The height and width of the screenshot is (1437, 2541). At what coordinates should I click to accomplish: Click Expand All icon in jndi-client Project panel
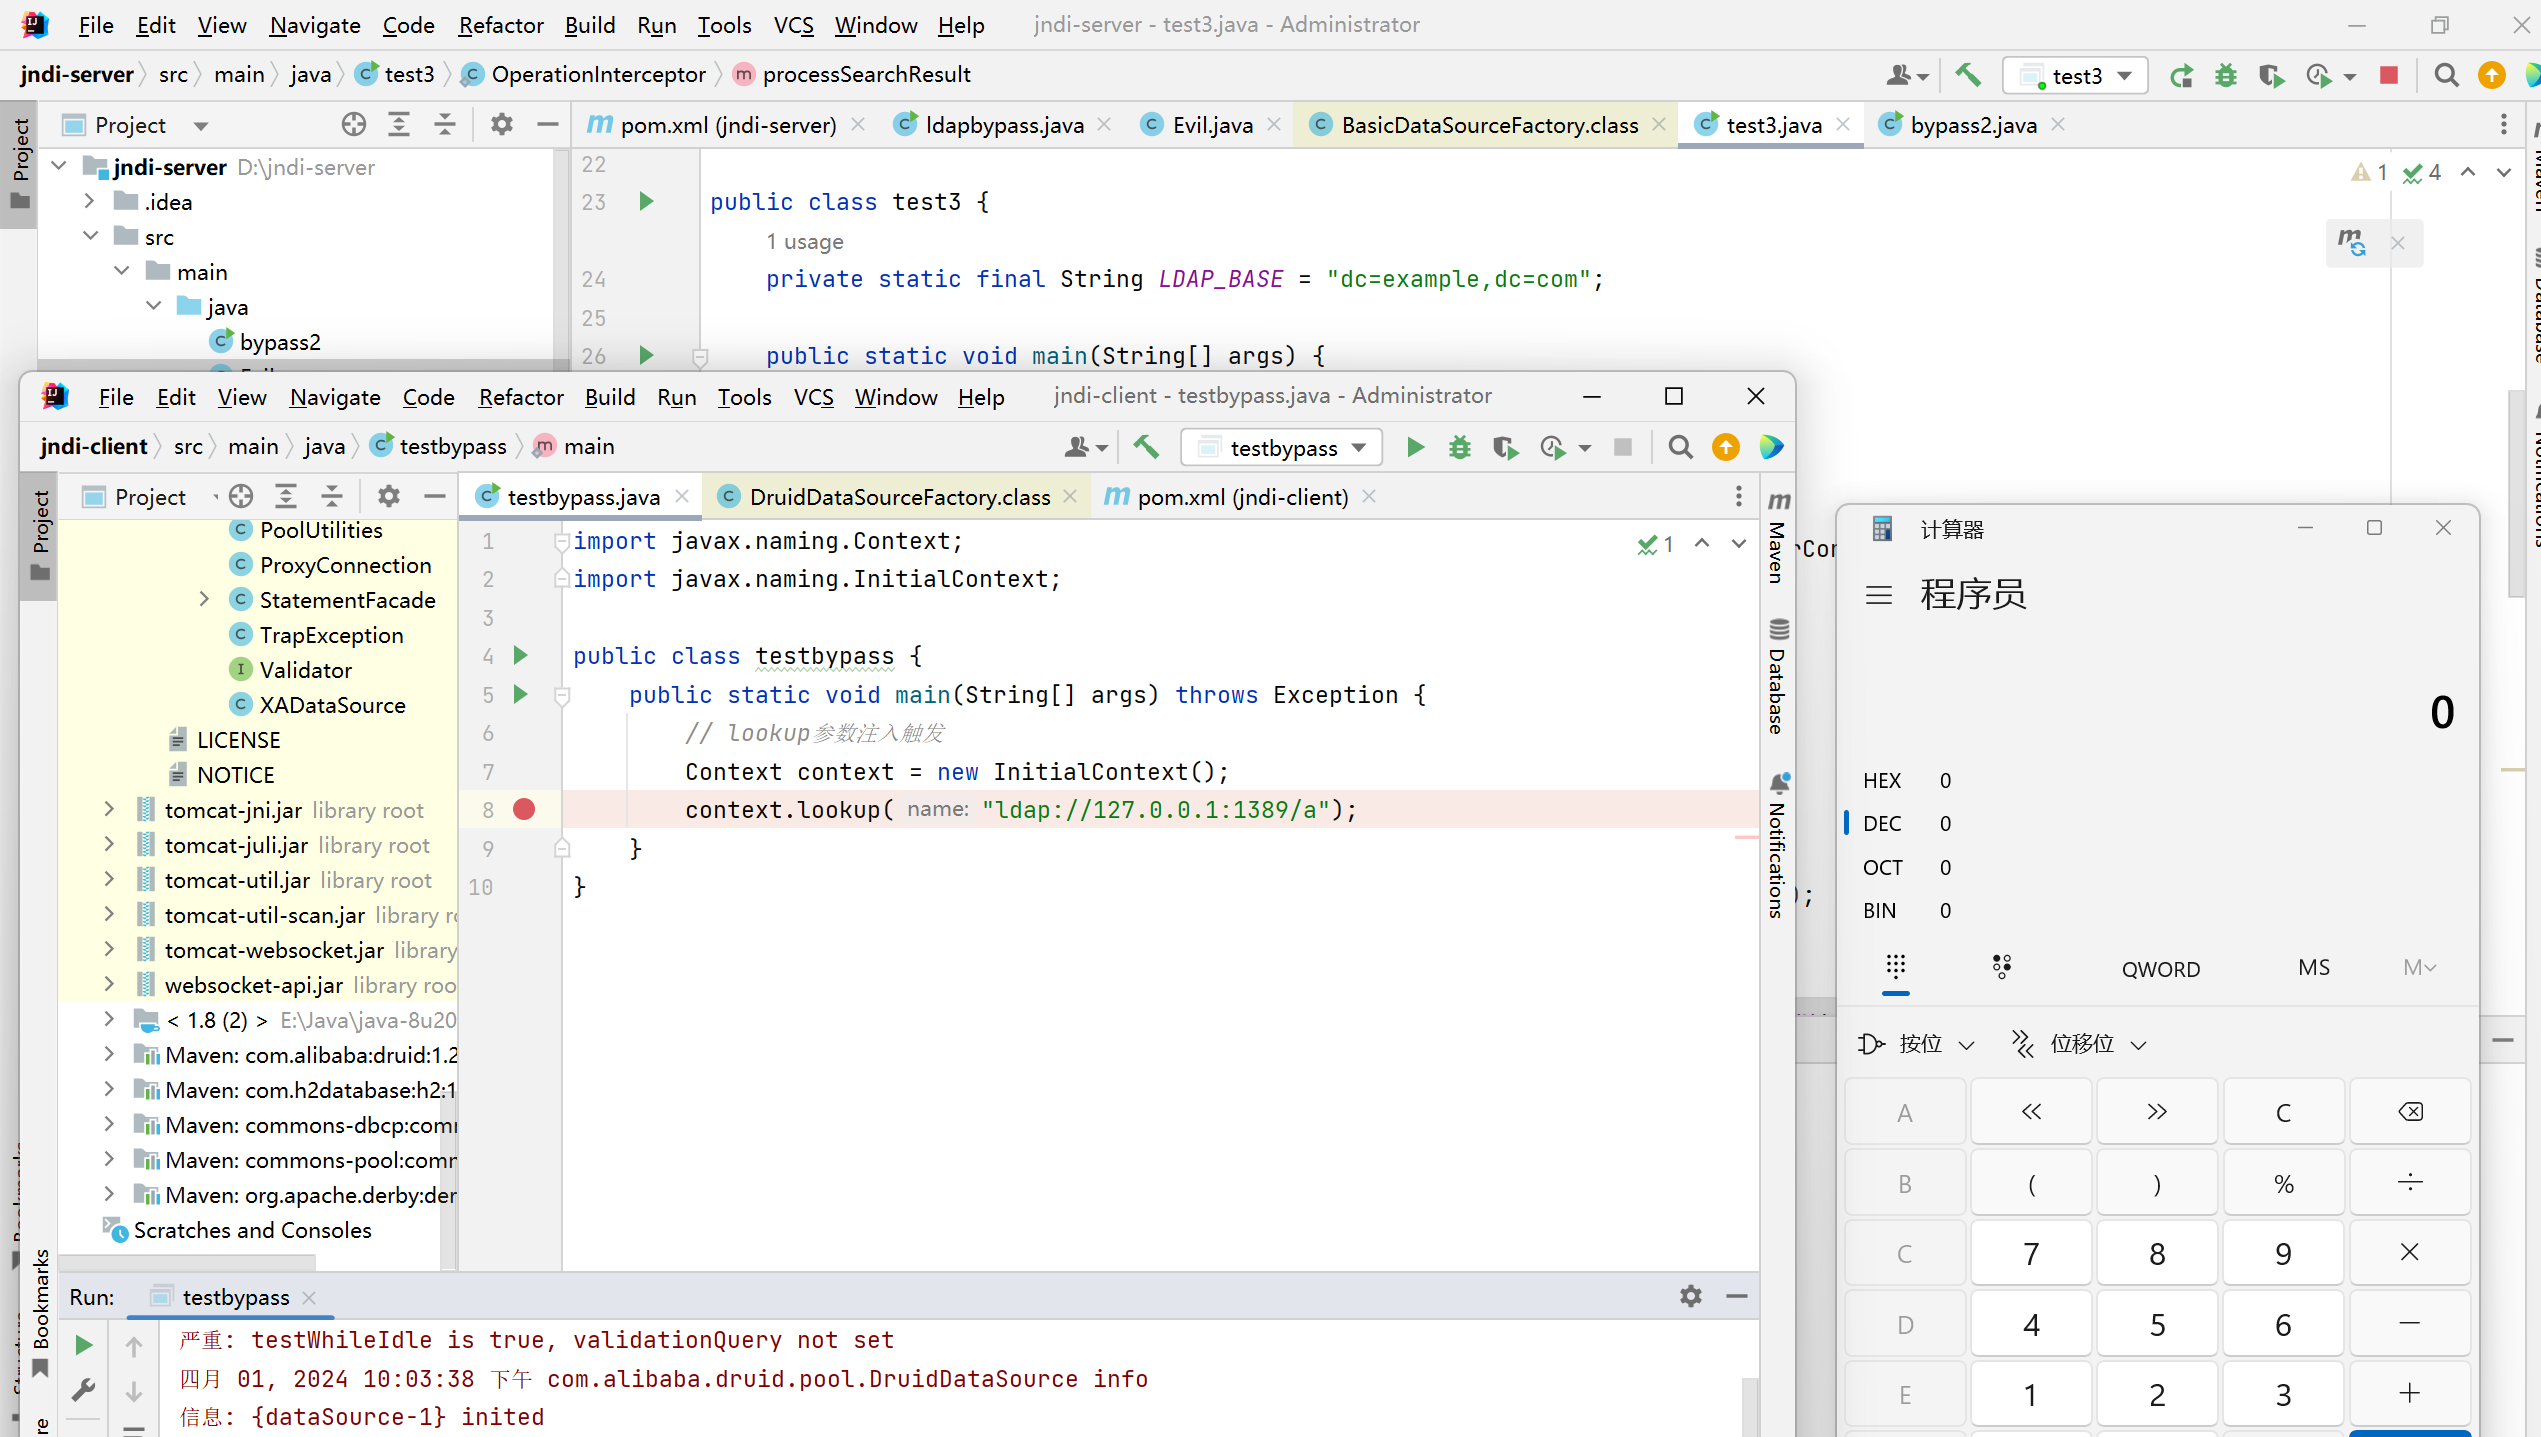tap(286, 496)
